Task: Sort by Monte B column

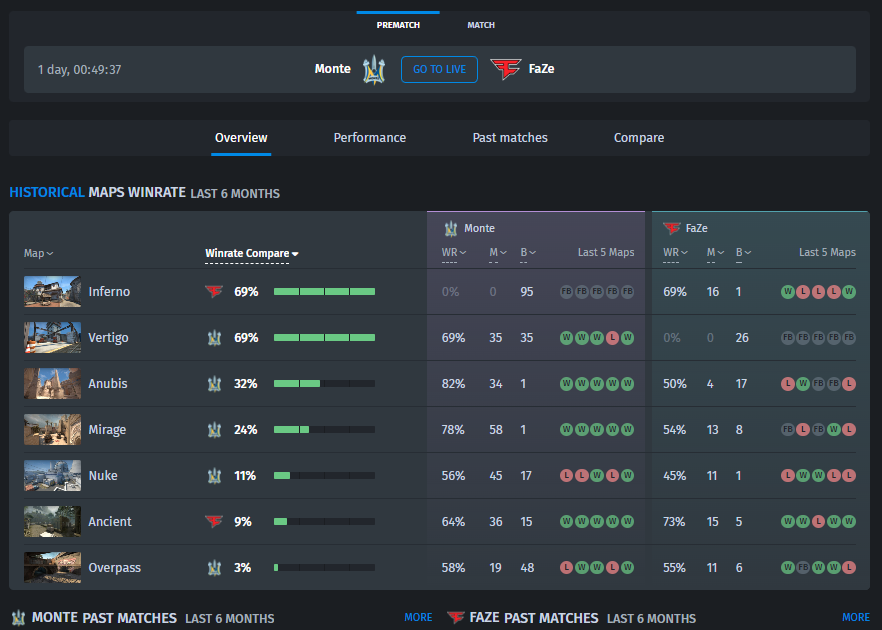Action: pos(528,253)
